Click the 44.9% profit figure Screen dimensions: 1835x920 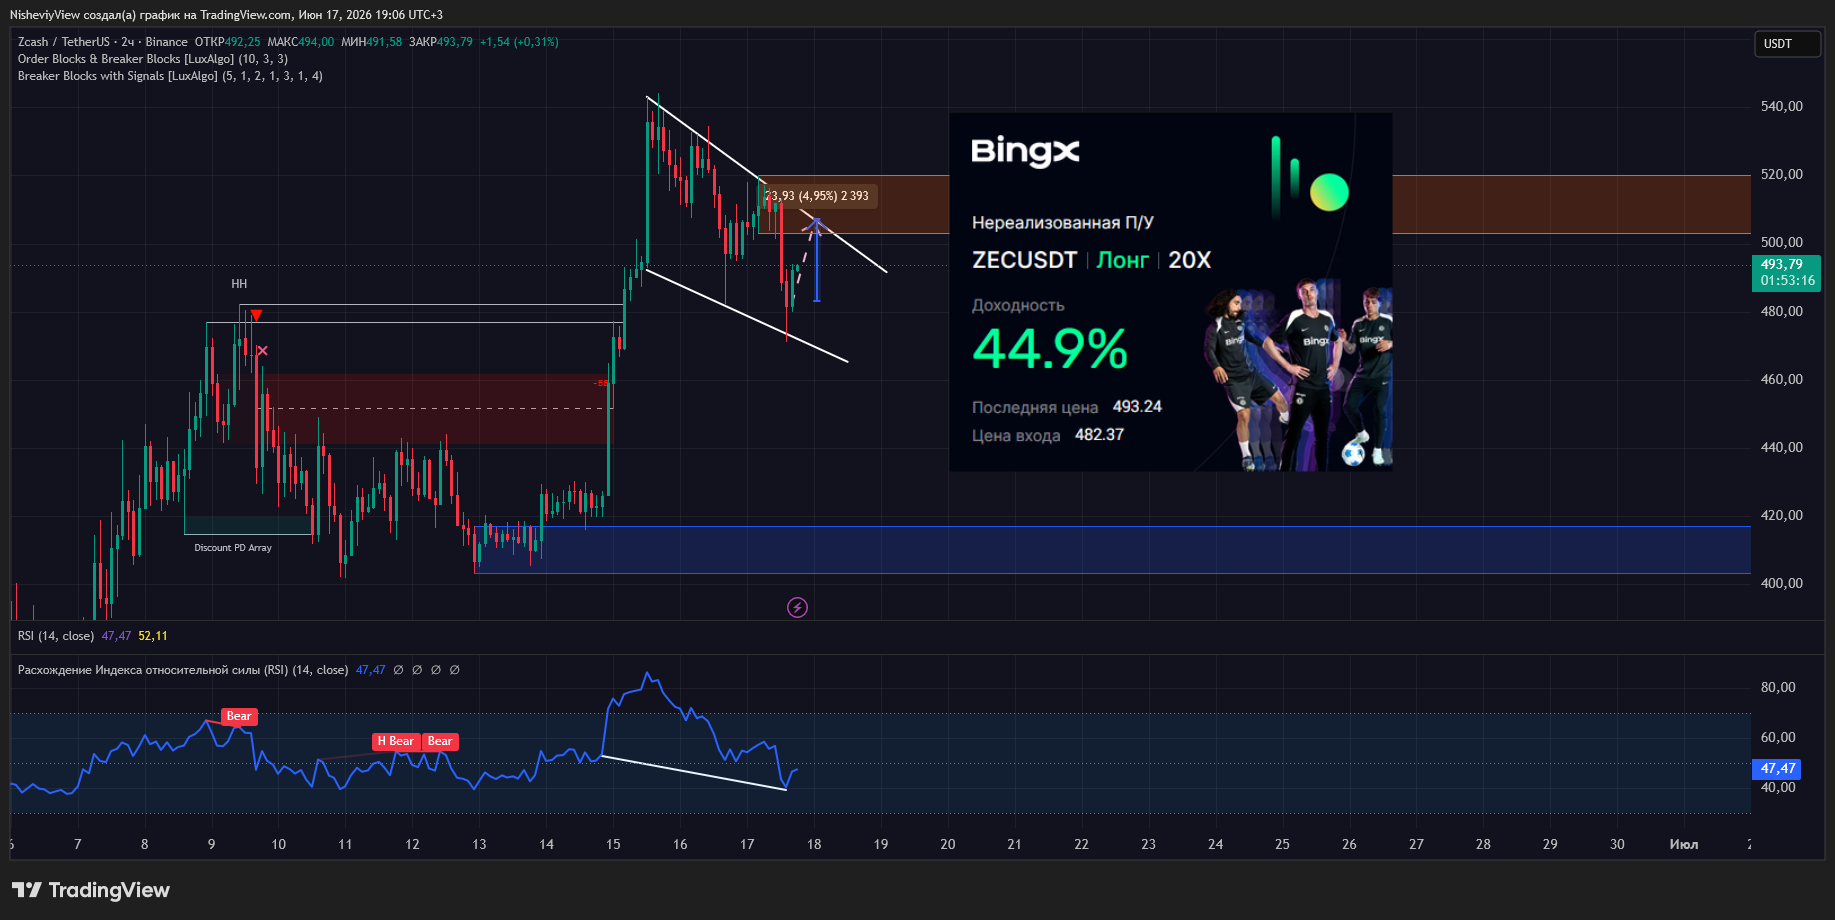[1050, 349]
